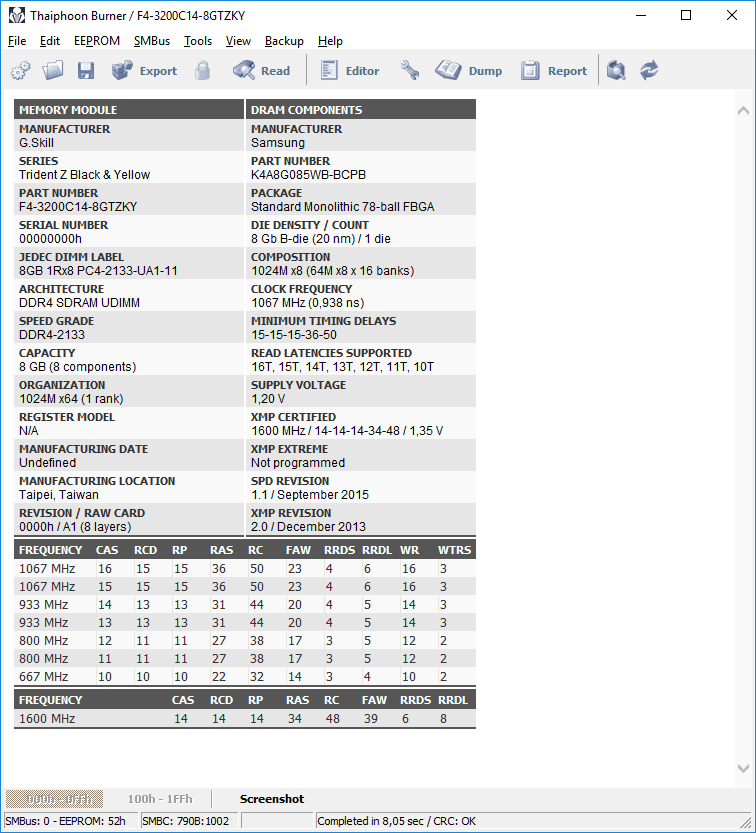
Task: Click the 1.1 / September 2015 SPD revision
Action: point(310,495)
